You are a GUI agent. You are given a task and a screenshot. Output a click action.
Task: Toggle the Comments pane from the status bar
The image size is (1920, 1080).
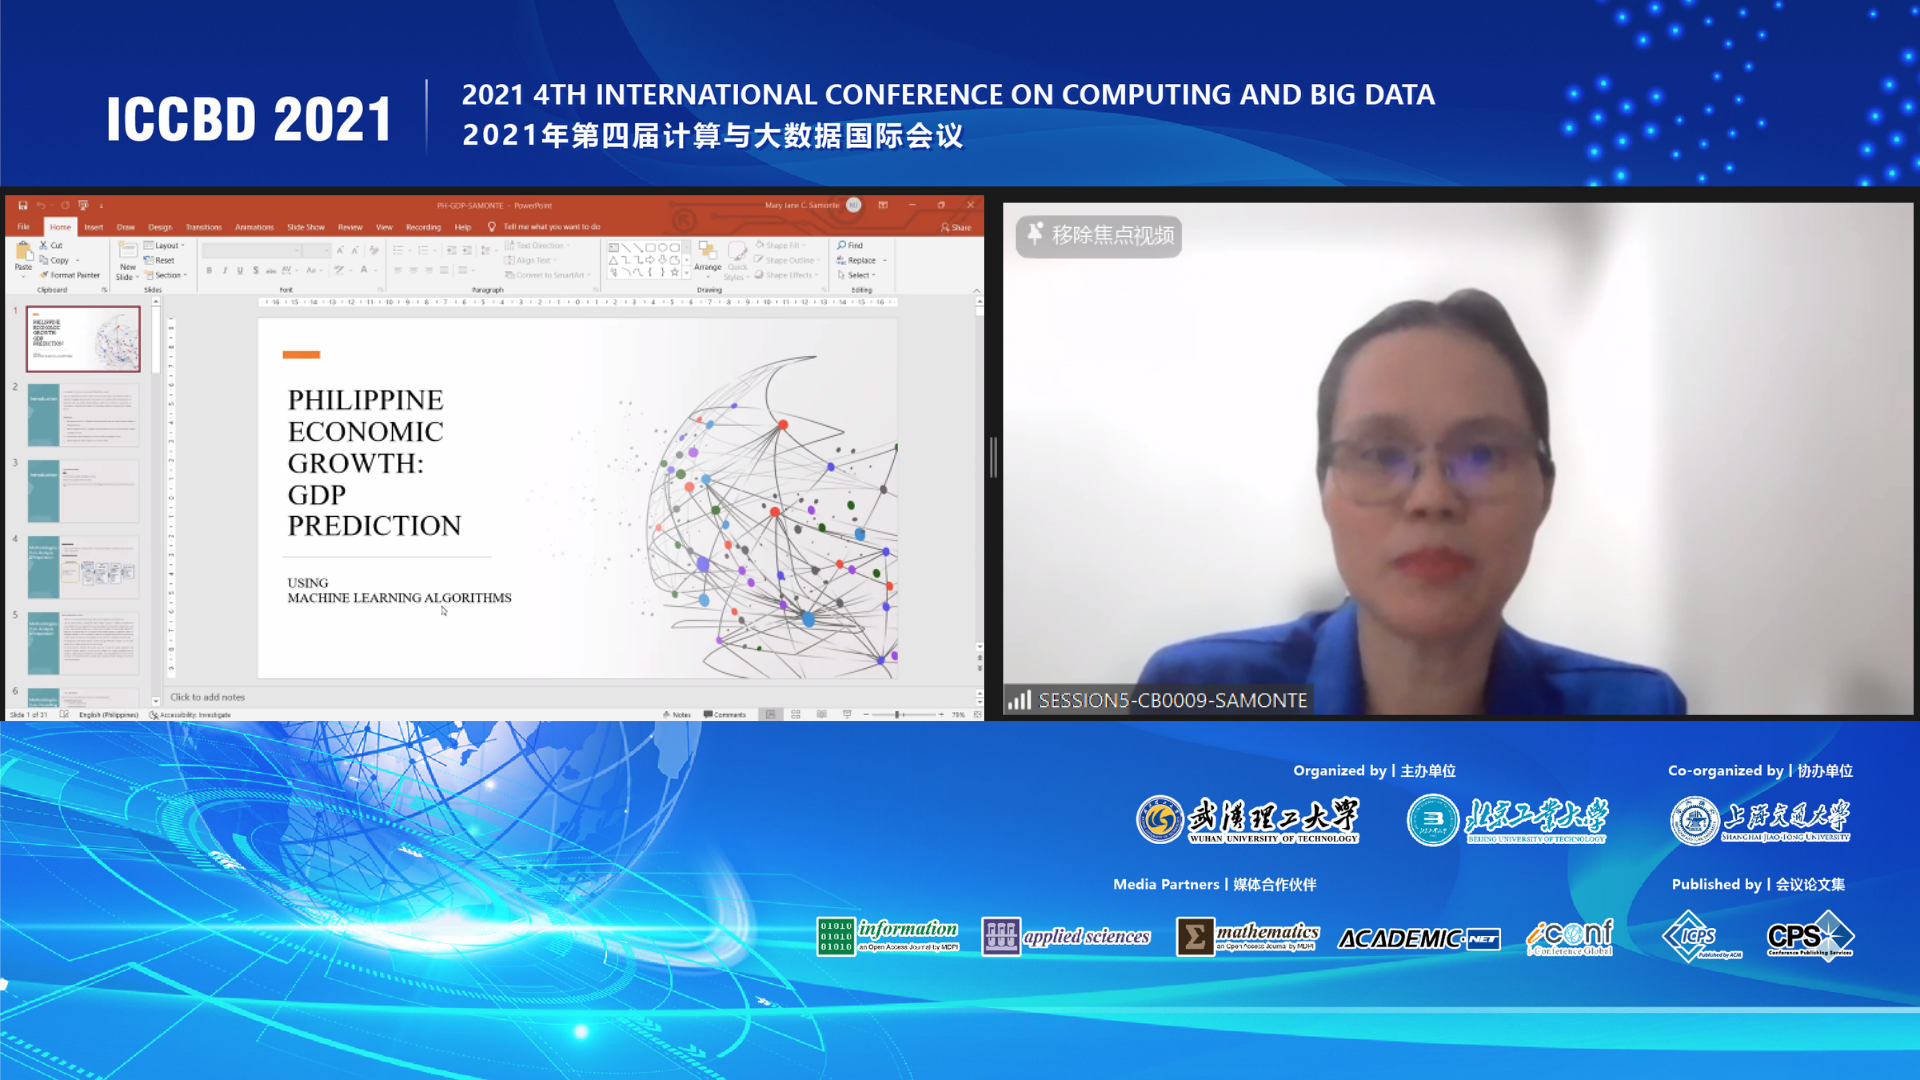[x=725, y=715]
